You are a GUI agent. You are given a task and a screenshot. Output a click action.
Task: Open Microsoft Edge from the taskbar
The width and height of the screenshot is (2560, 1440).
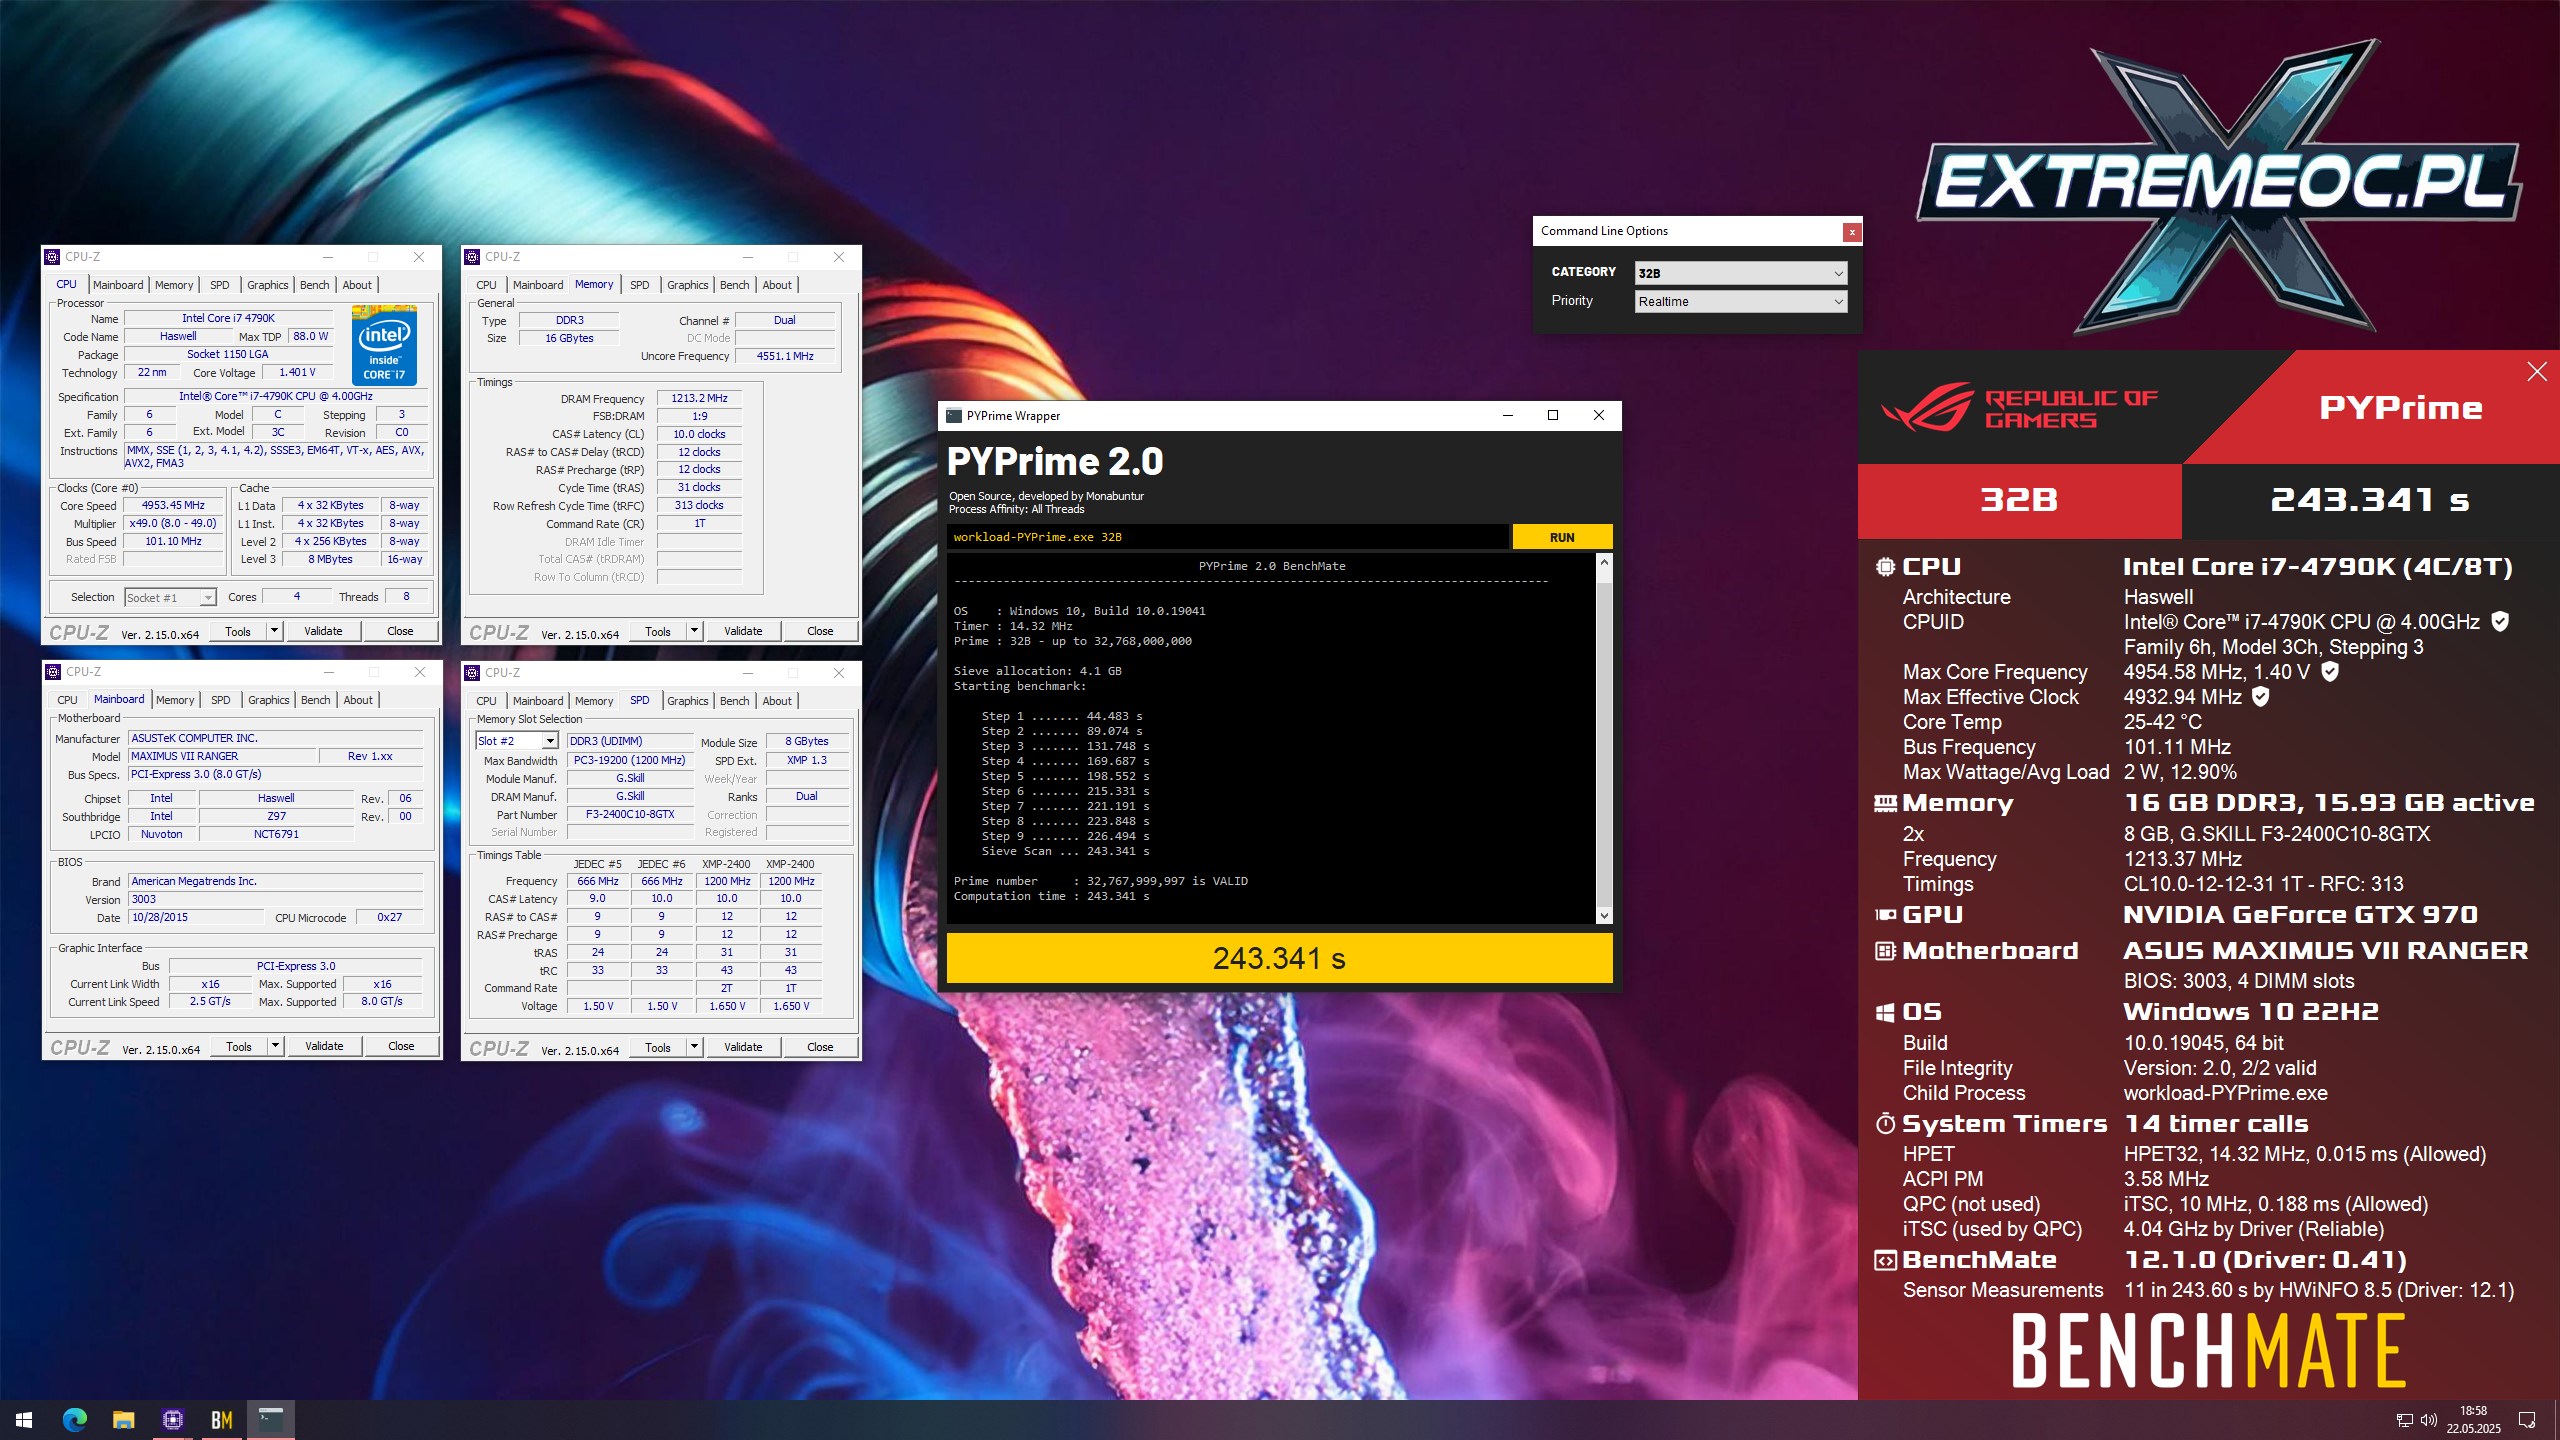pos(74,1420)
